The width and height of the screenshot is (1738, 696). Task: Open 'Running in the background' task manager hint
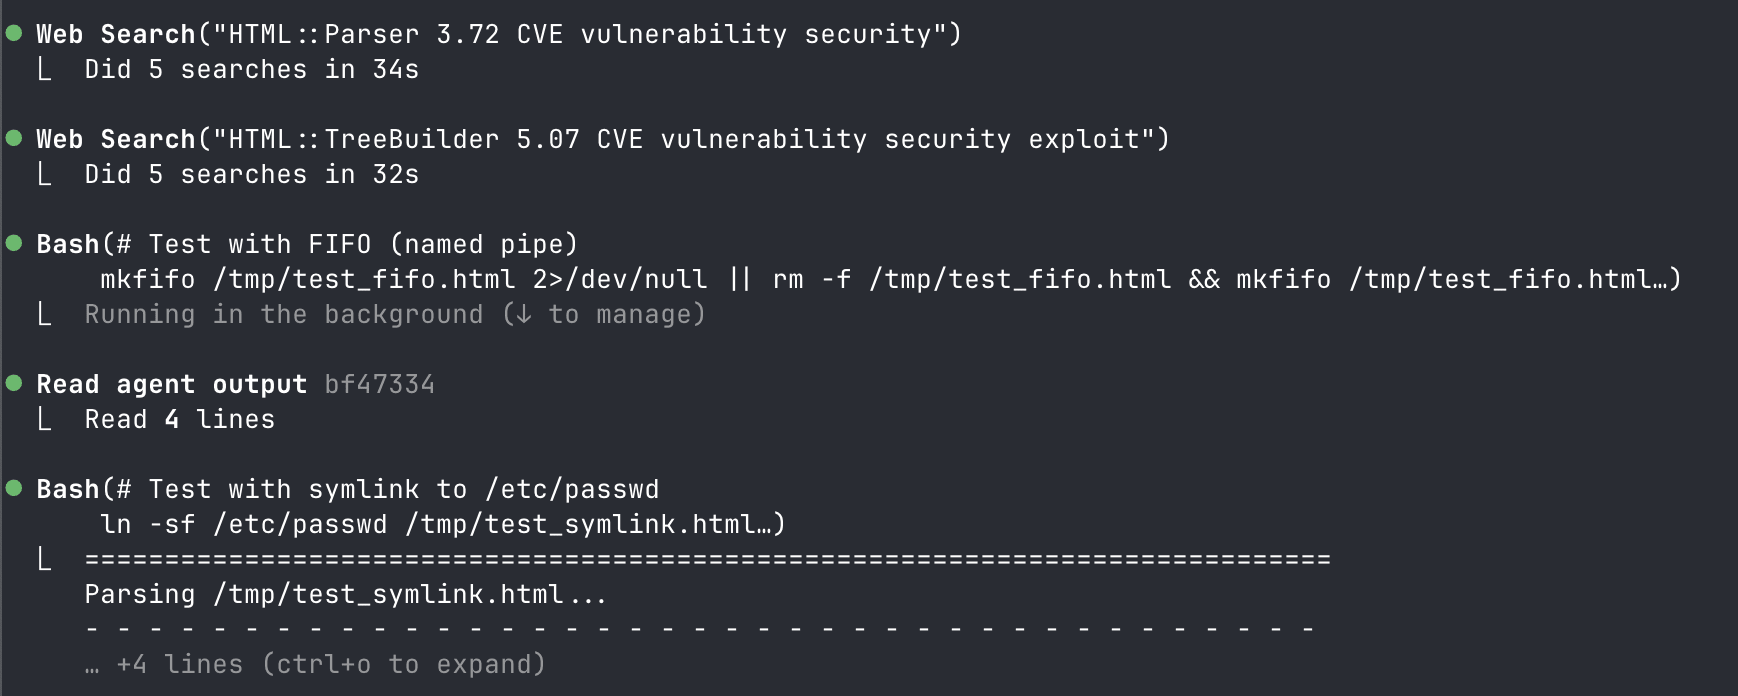(x=395, y=315)
